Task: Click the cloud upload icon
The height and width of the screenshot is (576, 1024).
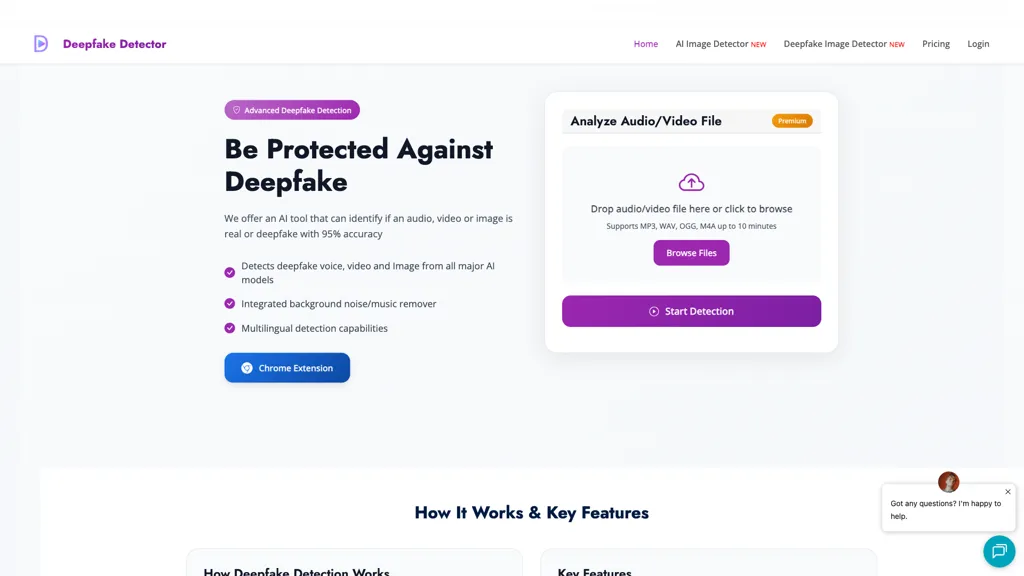Action: click(691, 181)
